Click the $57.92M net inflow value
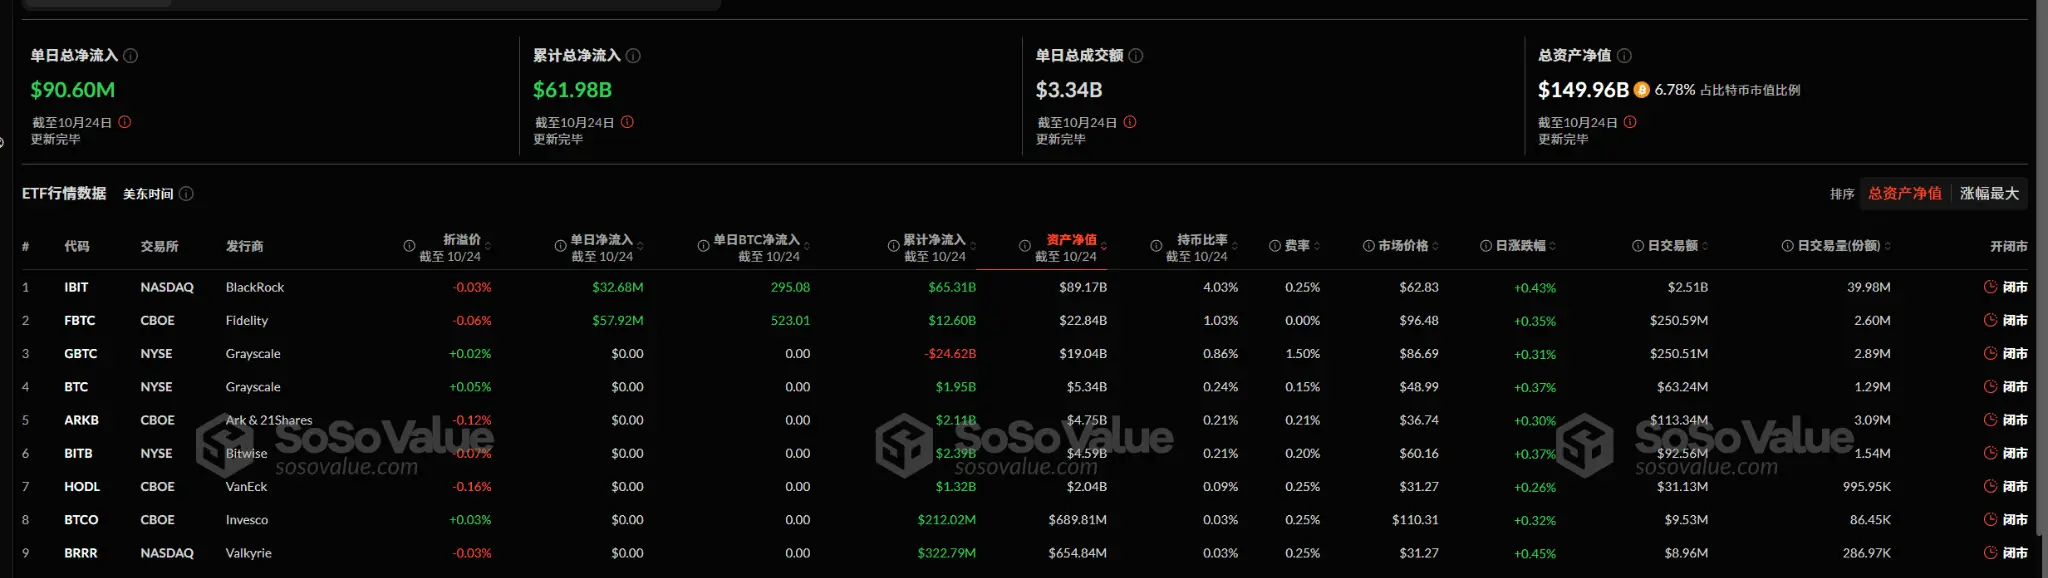Screen dimensions: 2048x578 point(618,321)
